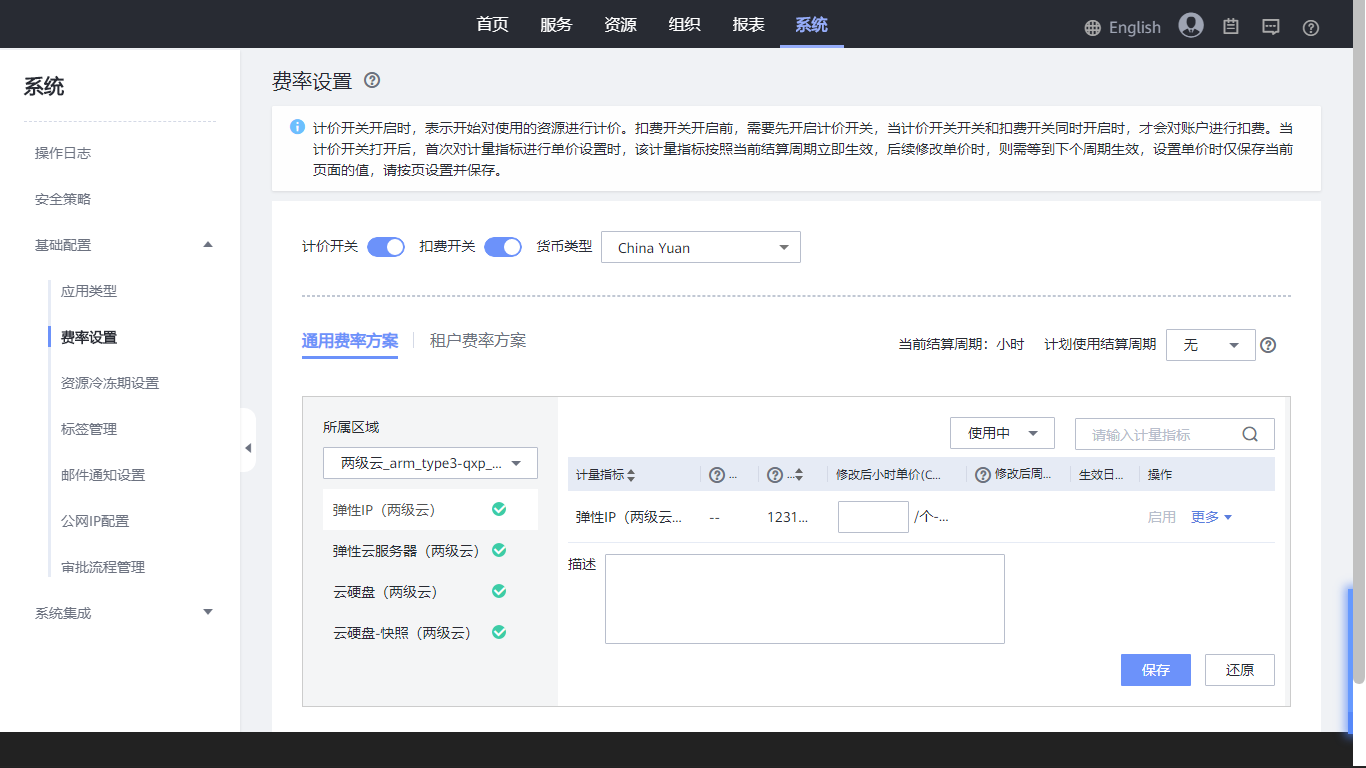
Task: Click the help icon beside 费率设置 title
Action: coord(372,81)
